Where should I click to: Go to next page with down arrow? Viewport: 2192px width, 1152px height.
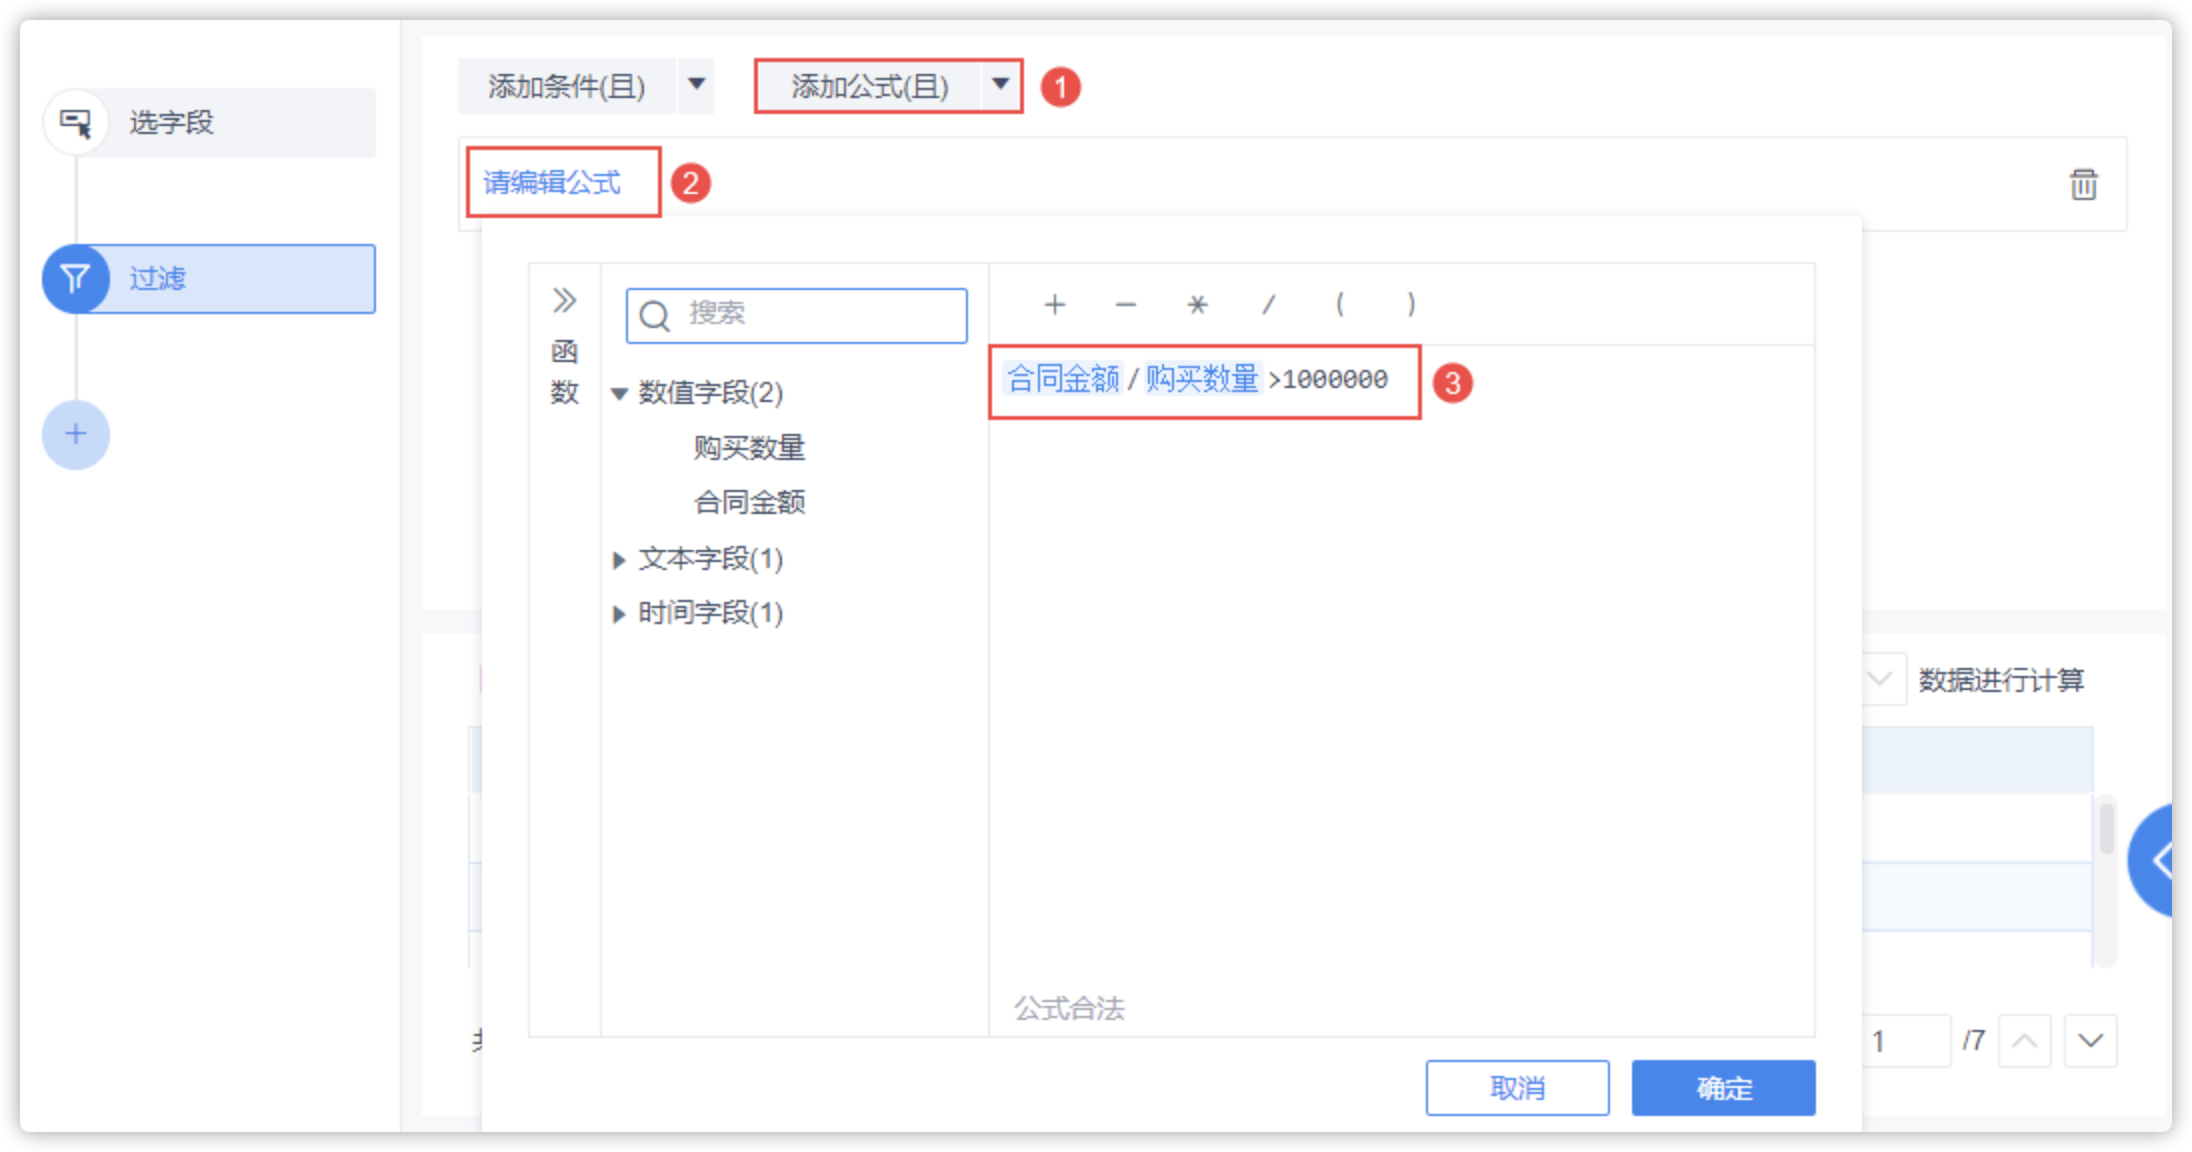(x=2091, y=1041)
